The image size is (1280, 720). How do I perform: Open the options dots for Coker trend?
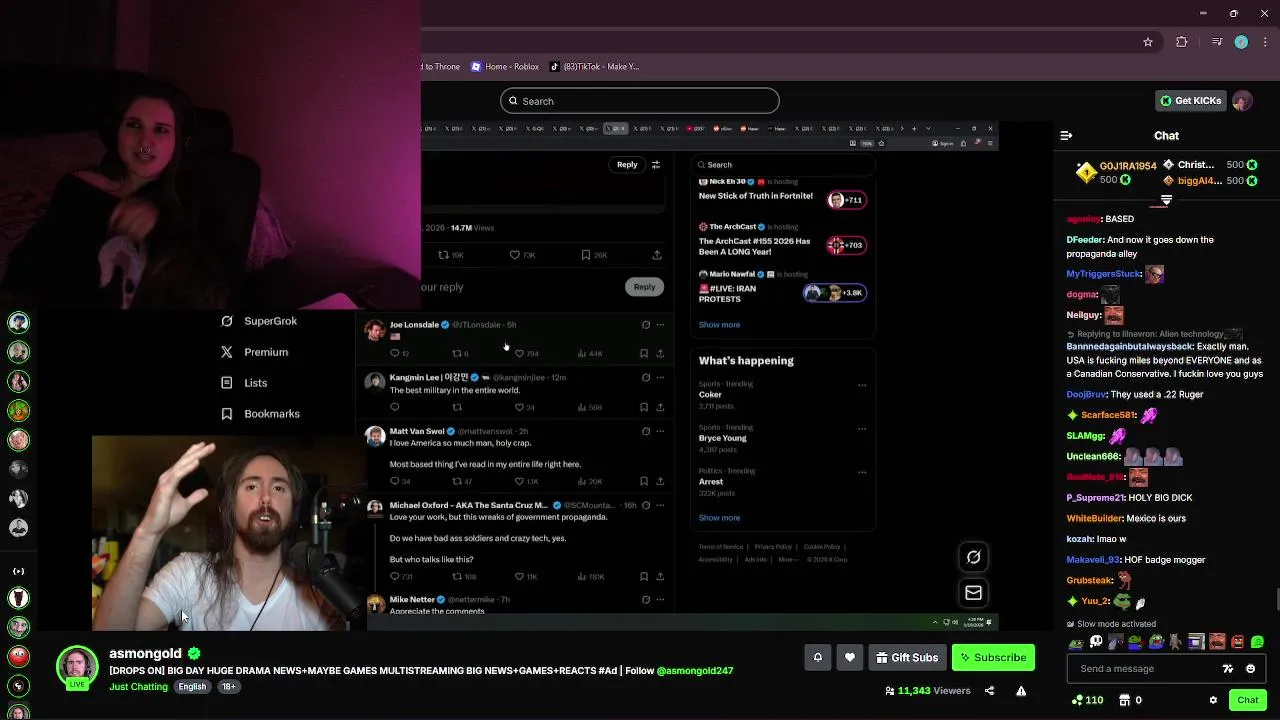(x=862, y=385)
